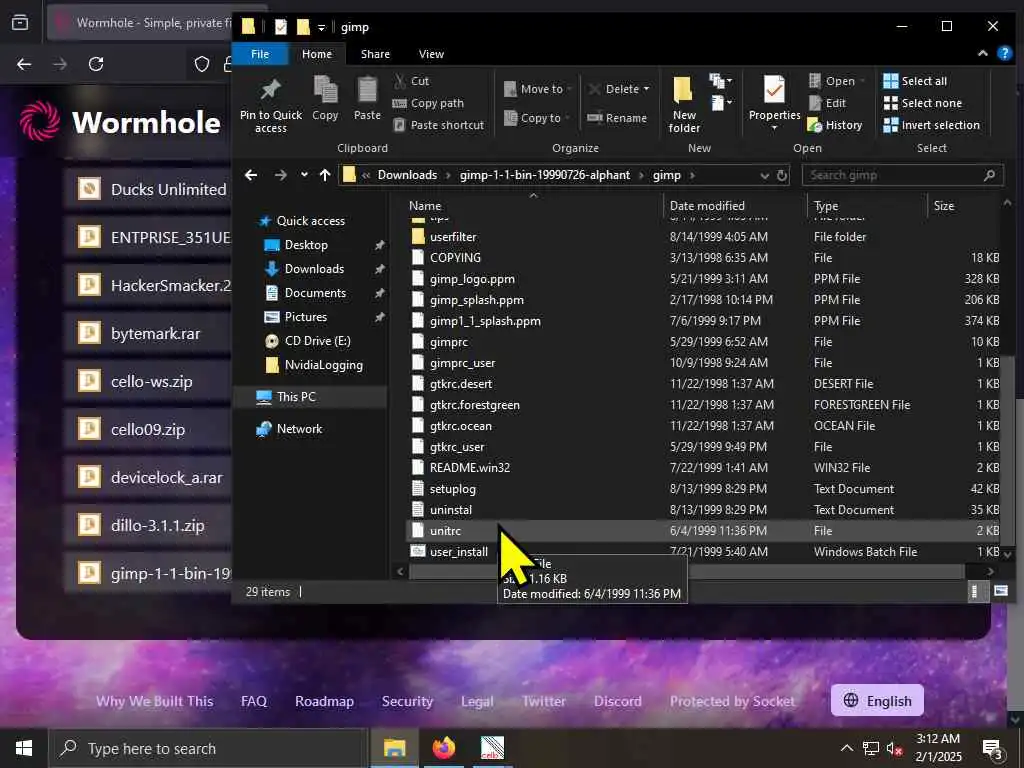Viewport: 1024px width, 768px height.
Task: Click Select none in ribbon
Action: [x=922, y=103]
